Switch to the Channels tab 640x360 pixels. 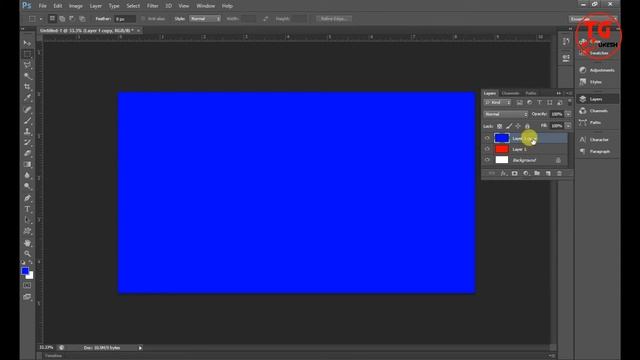(510, 93)
